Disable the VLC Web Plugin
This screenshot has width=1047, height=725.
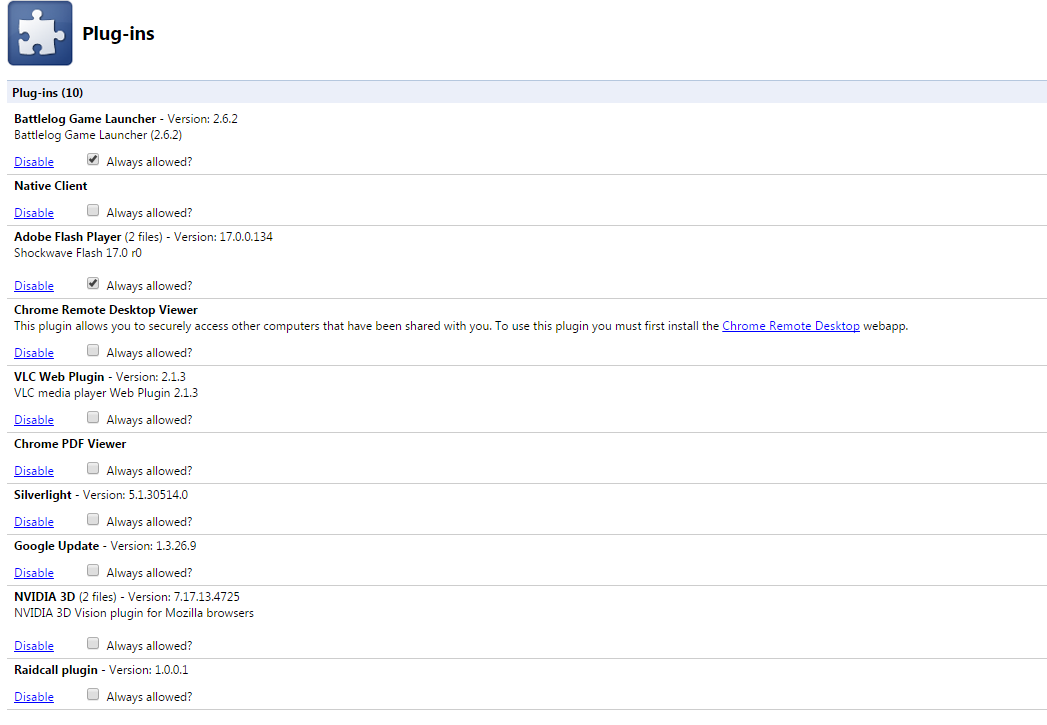click(34, 420)
